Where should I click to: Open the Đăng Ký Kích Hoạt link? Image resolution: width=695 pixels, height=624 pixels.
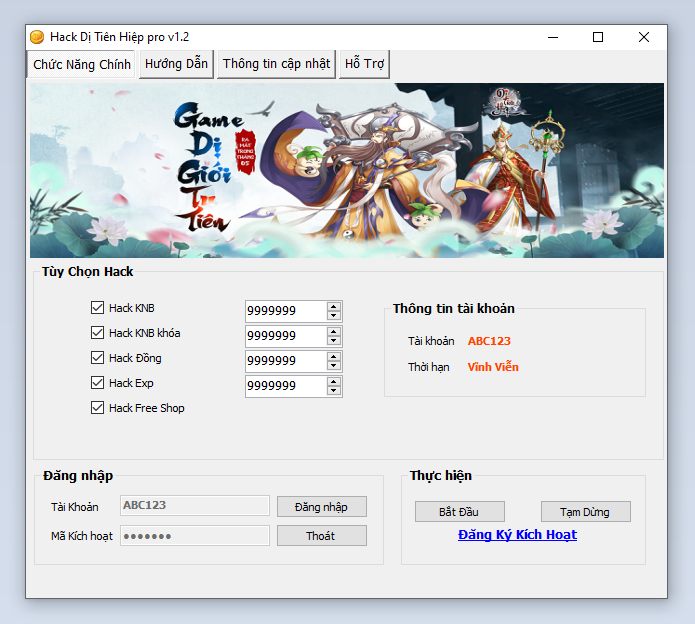517,535
